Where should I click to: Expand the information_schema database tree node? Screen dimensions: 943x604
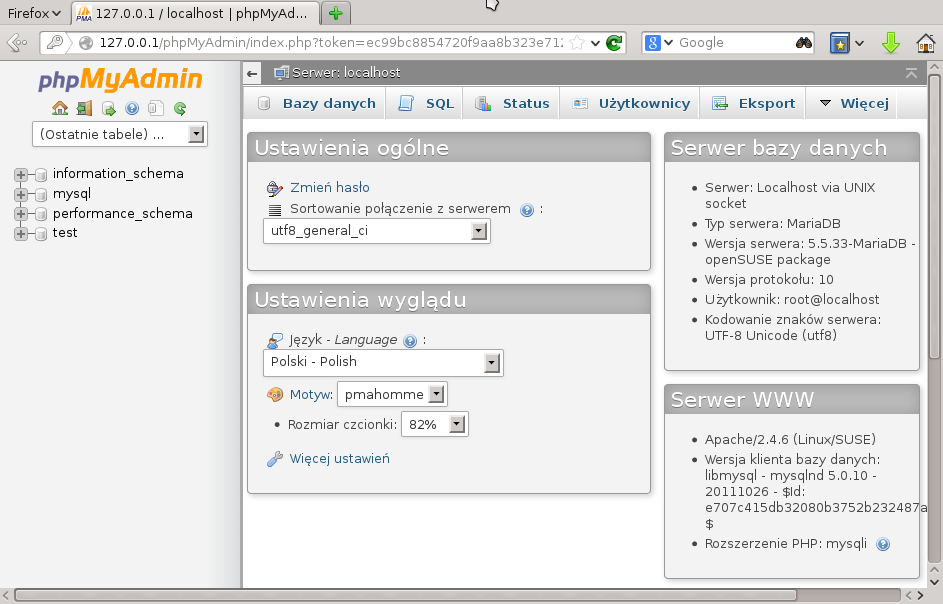click(20, 174)
